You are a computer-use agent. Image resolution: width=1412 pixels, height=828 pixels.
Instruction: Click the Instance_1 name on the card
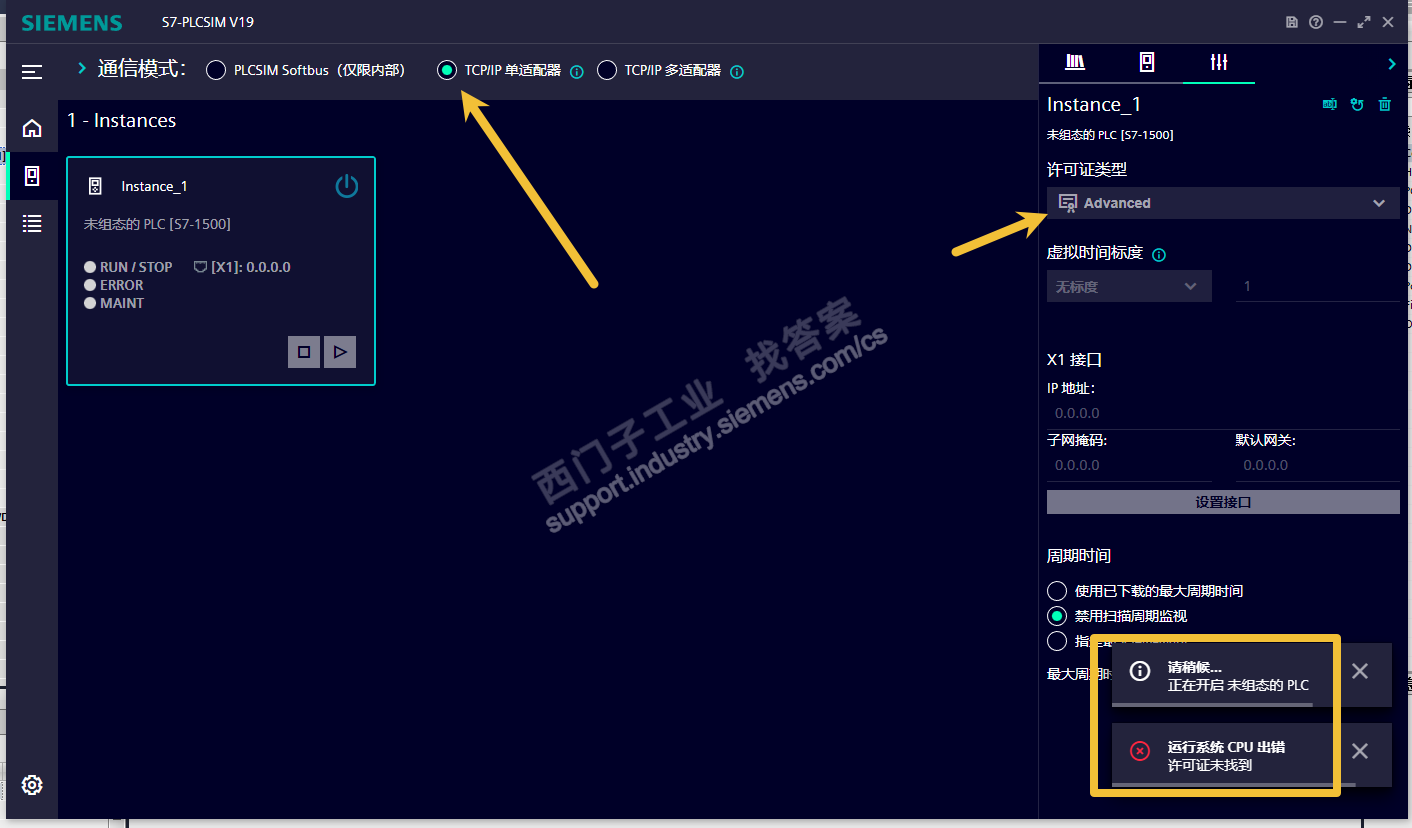tap(154, 186)
